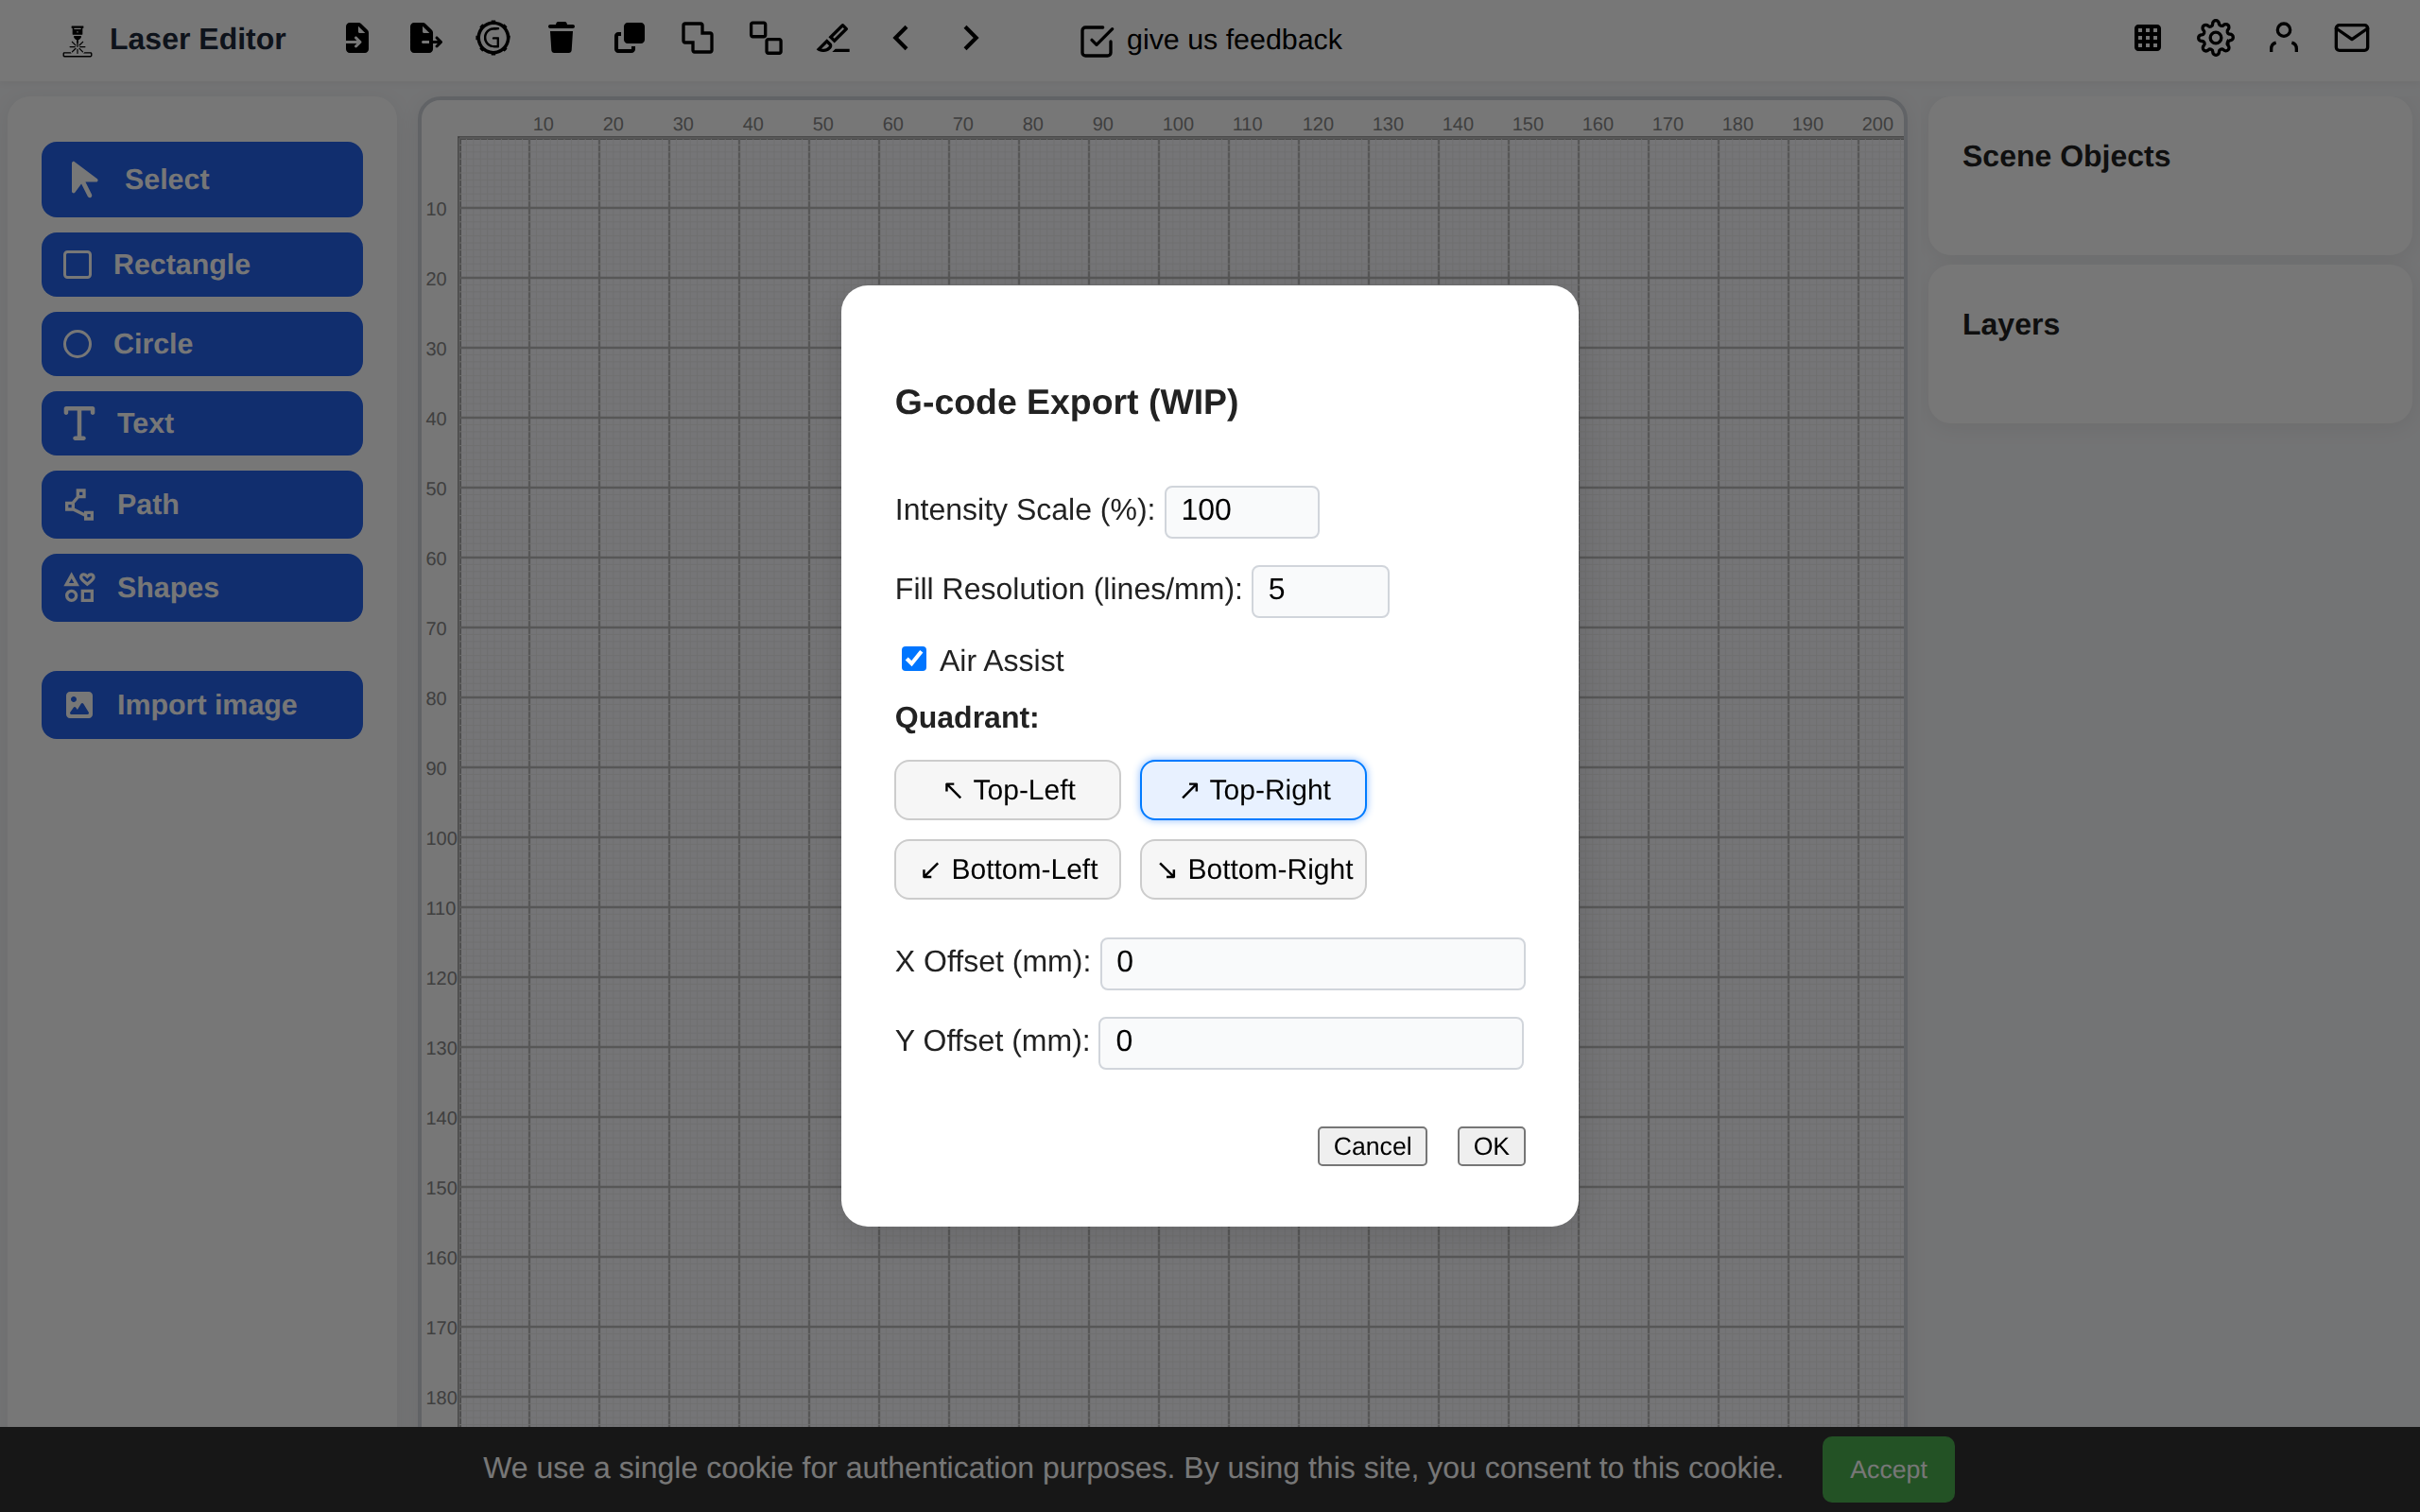
Task: Click the export file icon in toolbar
Action: point(425,39)
